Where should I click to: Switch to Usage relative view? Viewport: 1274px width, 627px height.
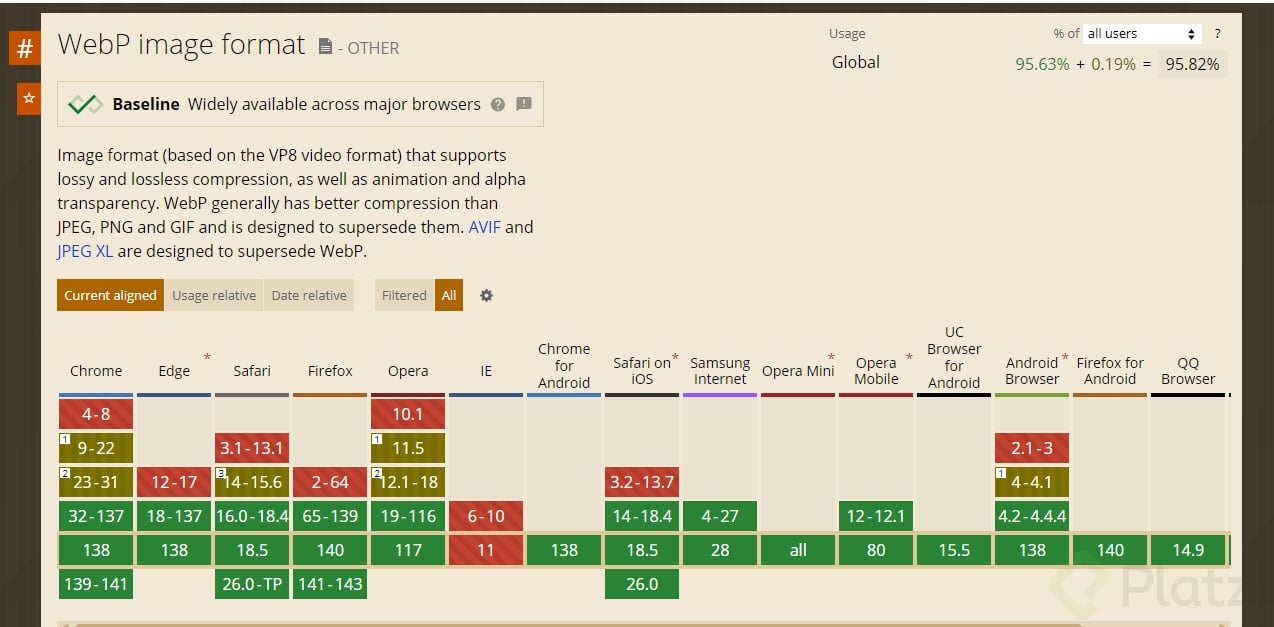[x=214, y=295]
